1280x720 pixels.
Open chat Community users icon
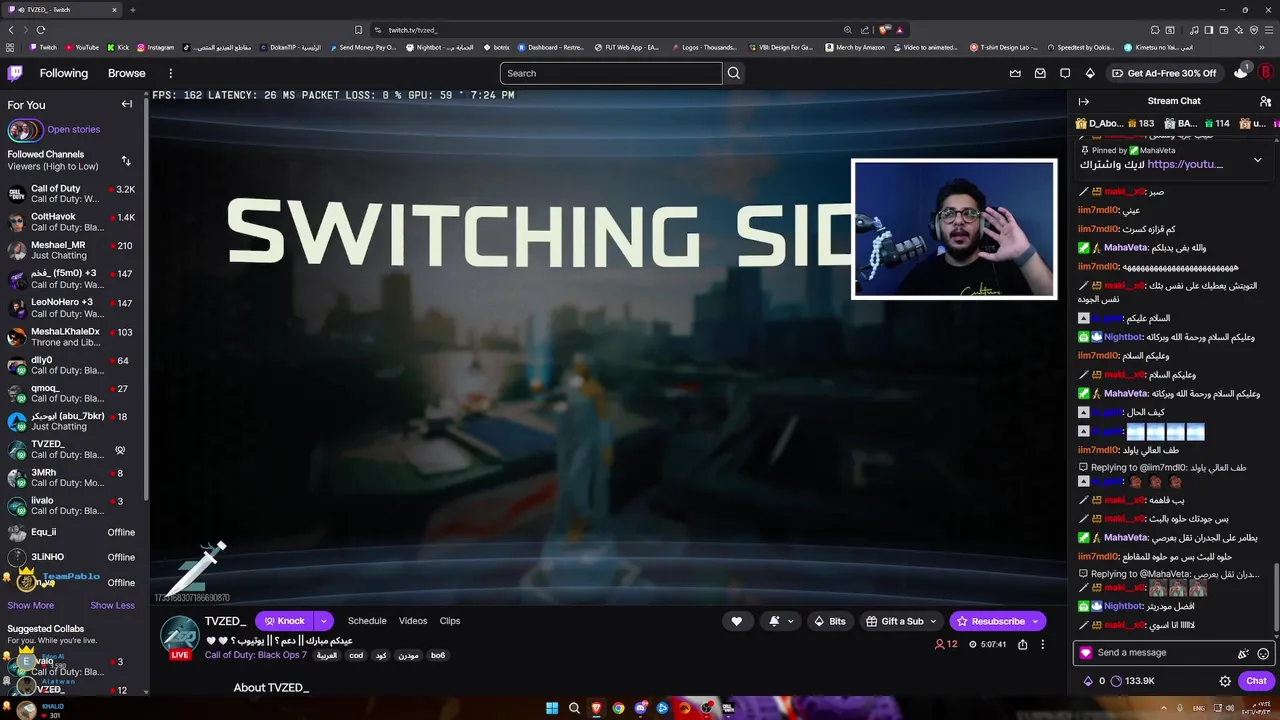coord(1265,101)
